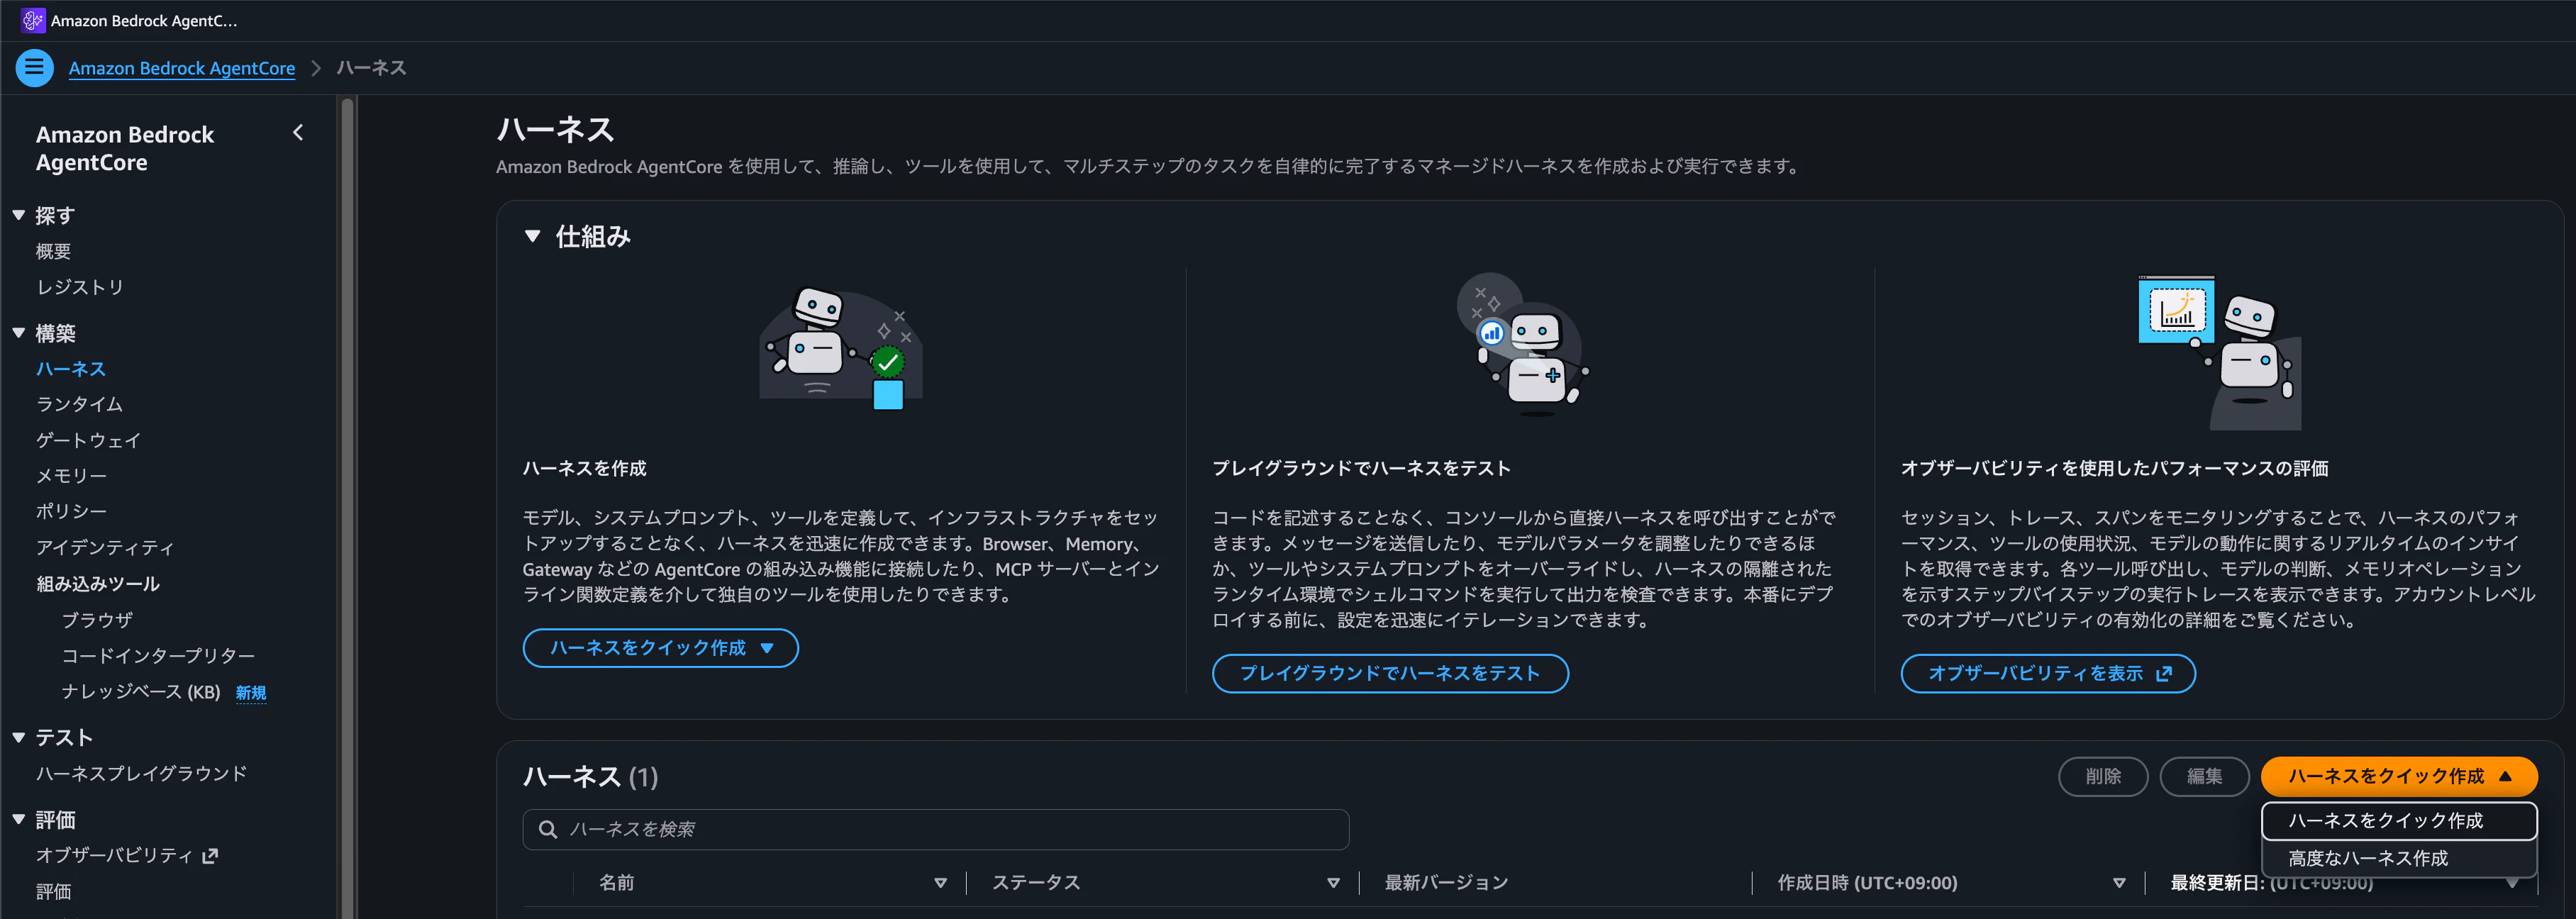Sort by 作成日時 (UTC+09:00) column arrow
This screenshot has width=2576, height=919.
click(x=2118, y=883)
